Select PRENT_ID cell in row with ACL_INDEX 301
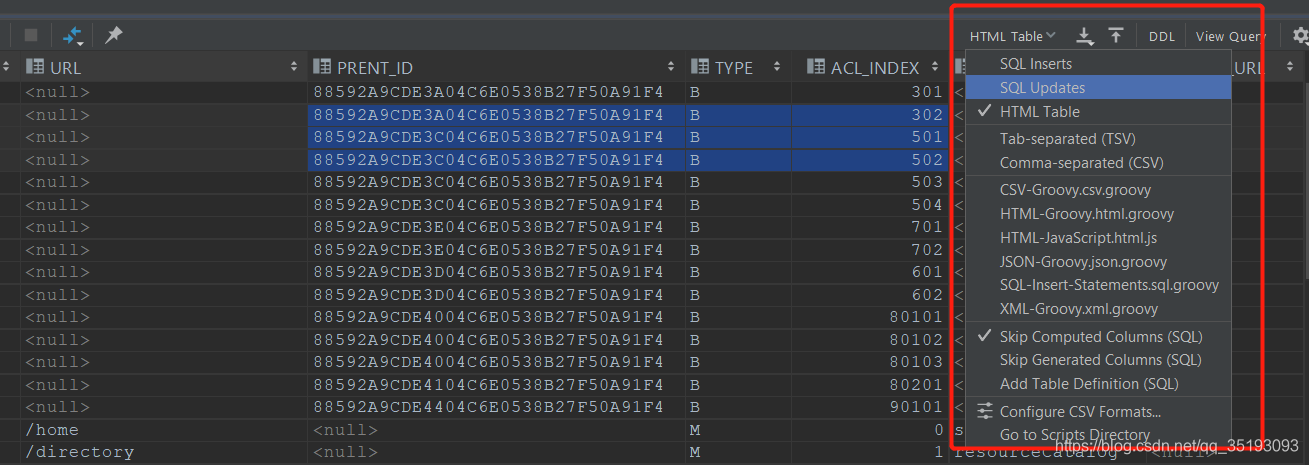The width and height of the screenshot is (1309, 465). pos(495,93)
